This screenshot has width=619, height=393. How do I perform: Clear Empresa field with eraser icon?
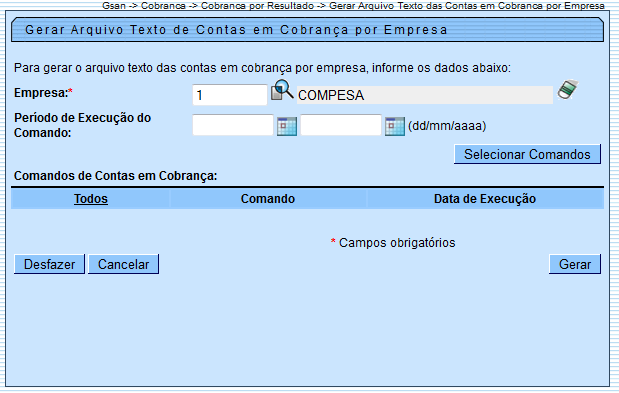point(567,90)
